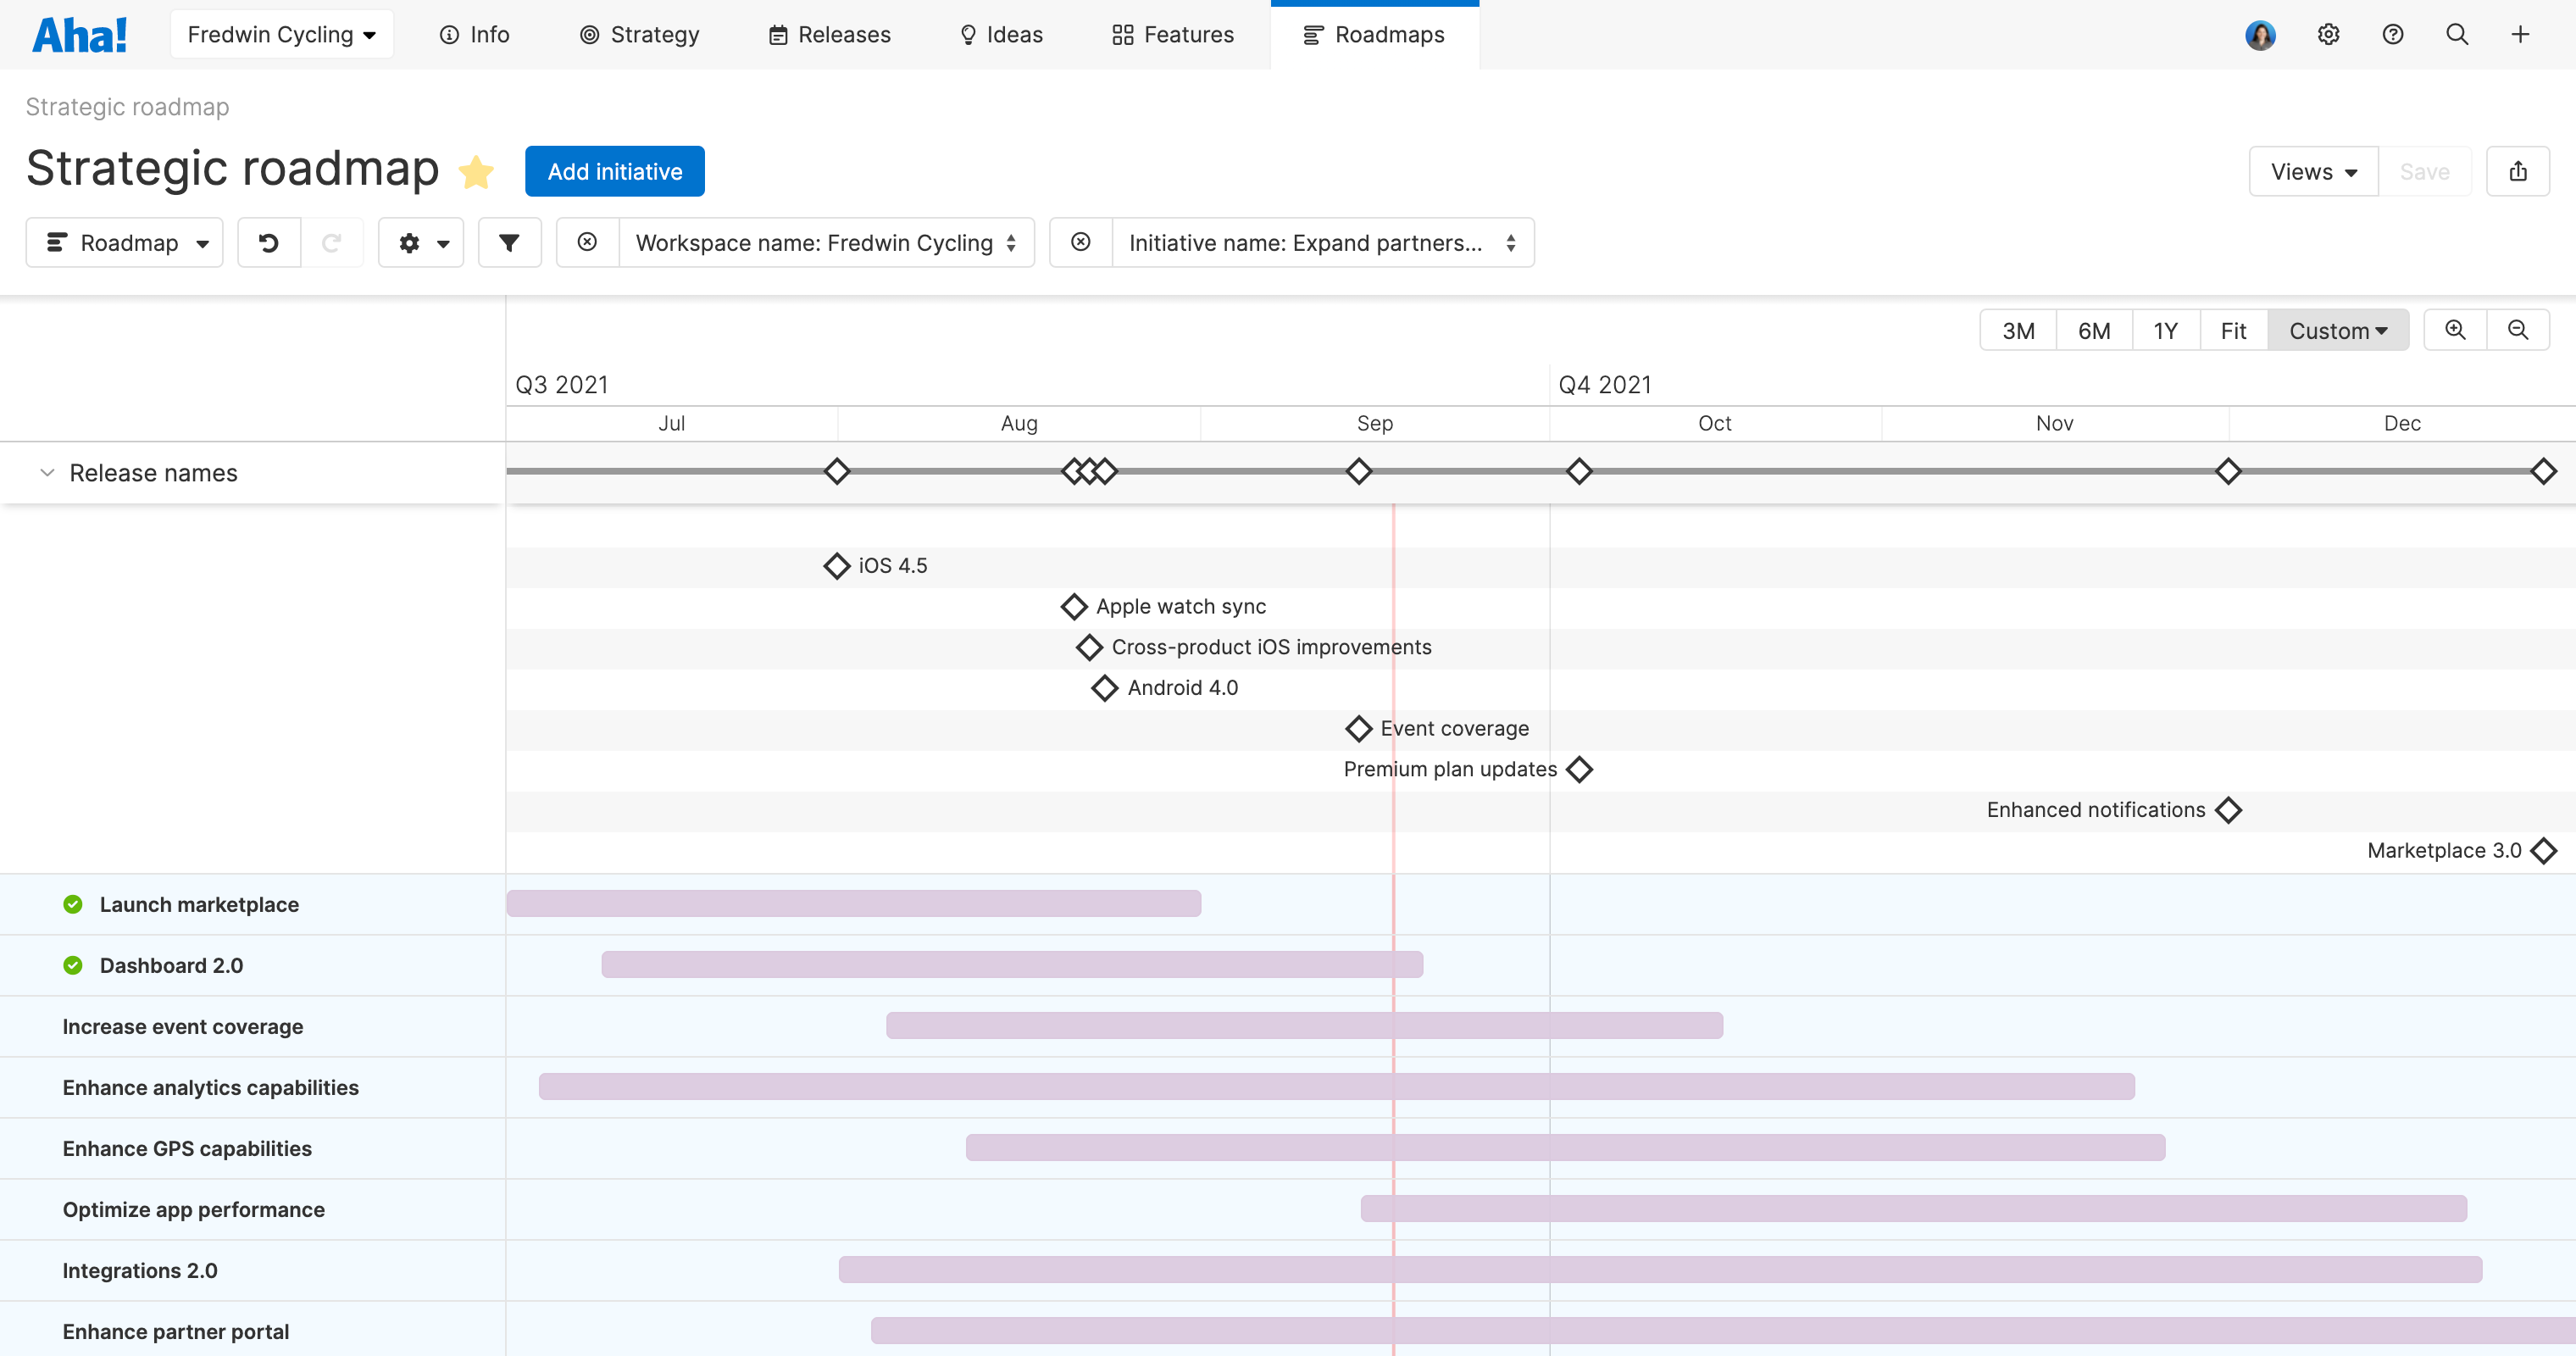Click the green status circle on Dashboard 2.0
2576x1356 pixels.
click(x=72, y=965)
